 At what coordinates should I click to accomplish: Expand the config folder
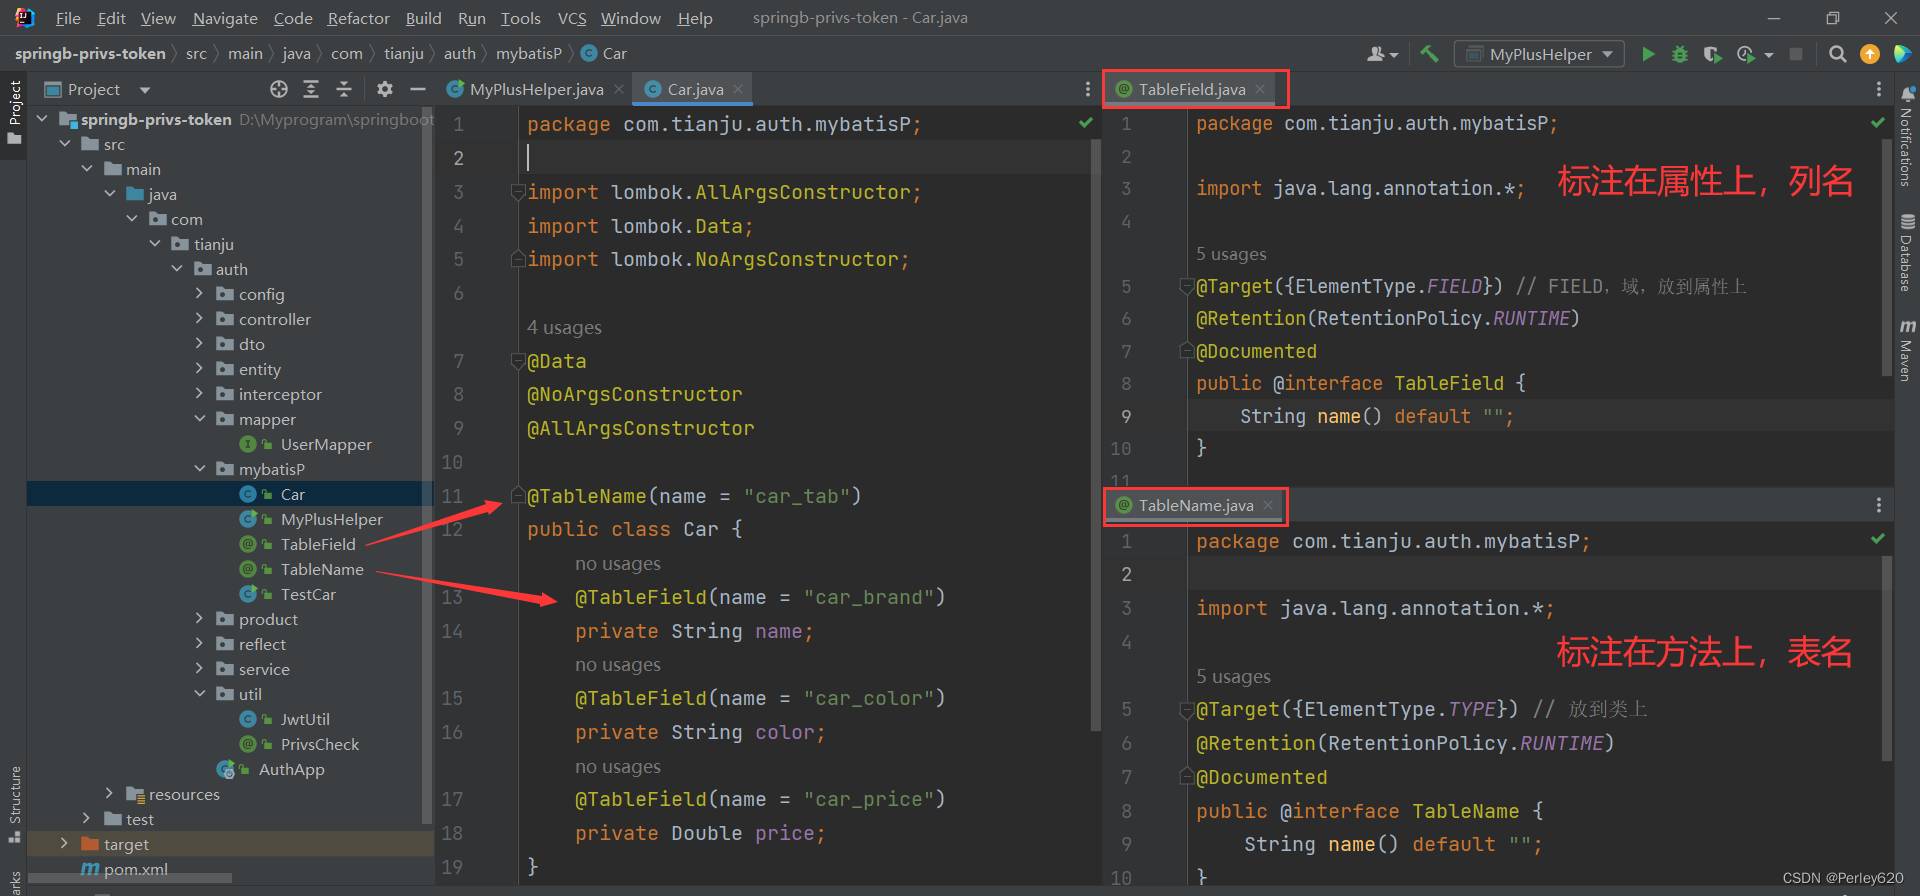click(x=199, y=294)
